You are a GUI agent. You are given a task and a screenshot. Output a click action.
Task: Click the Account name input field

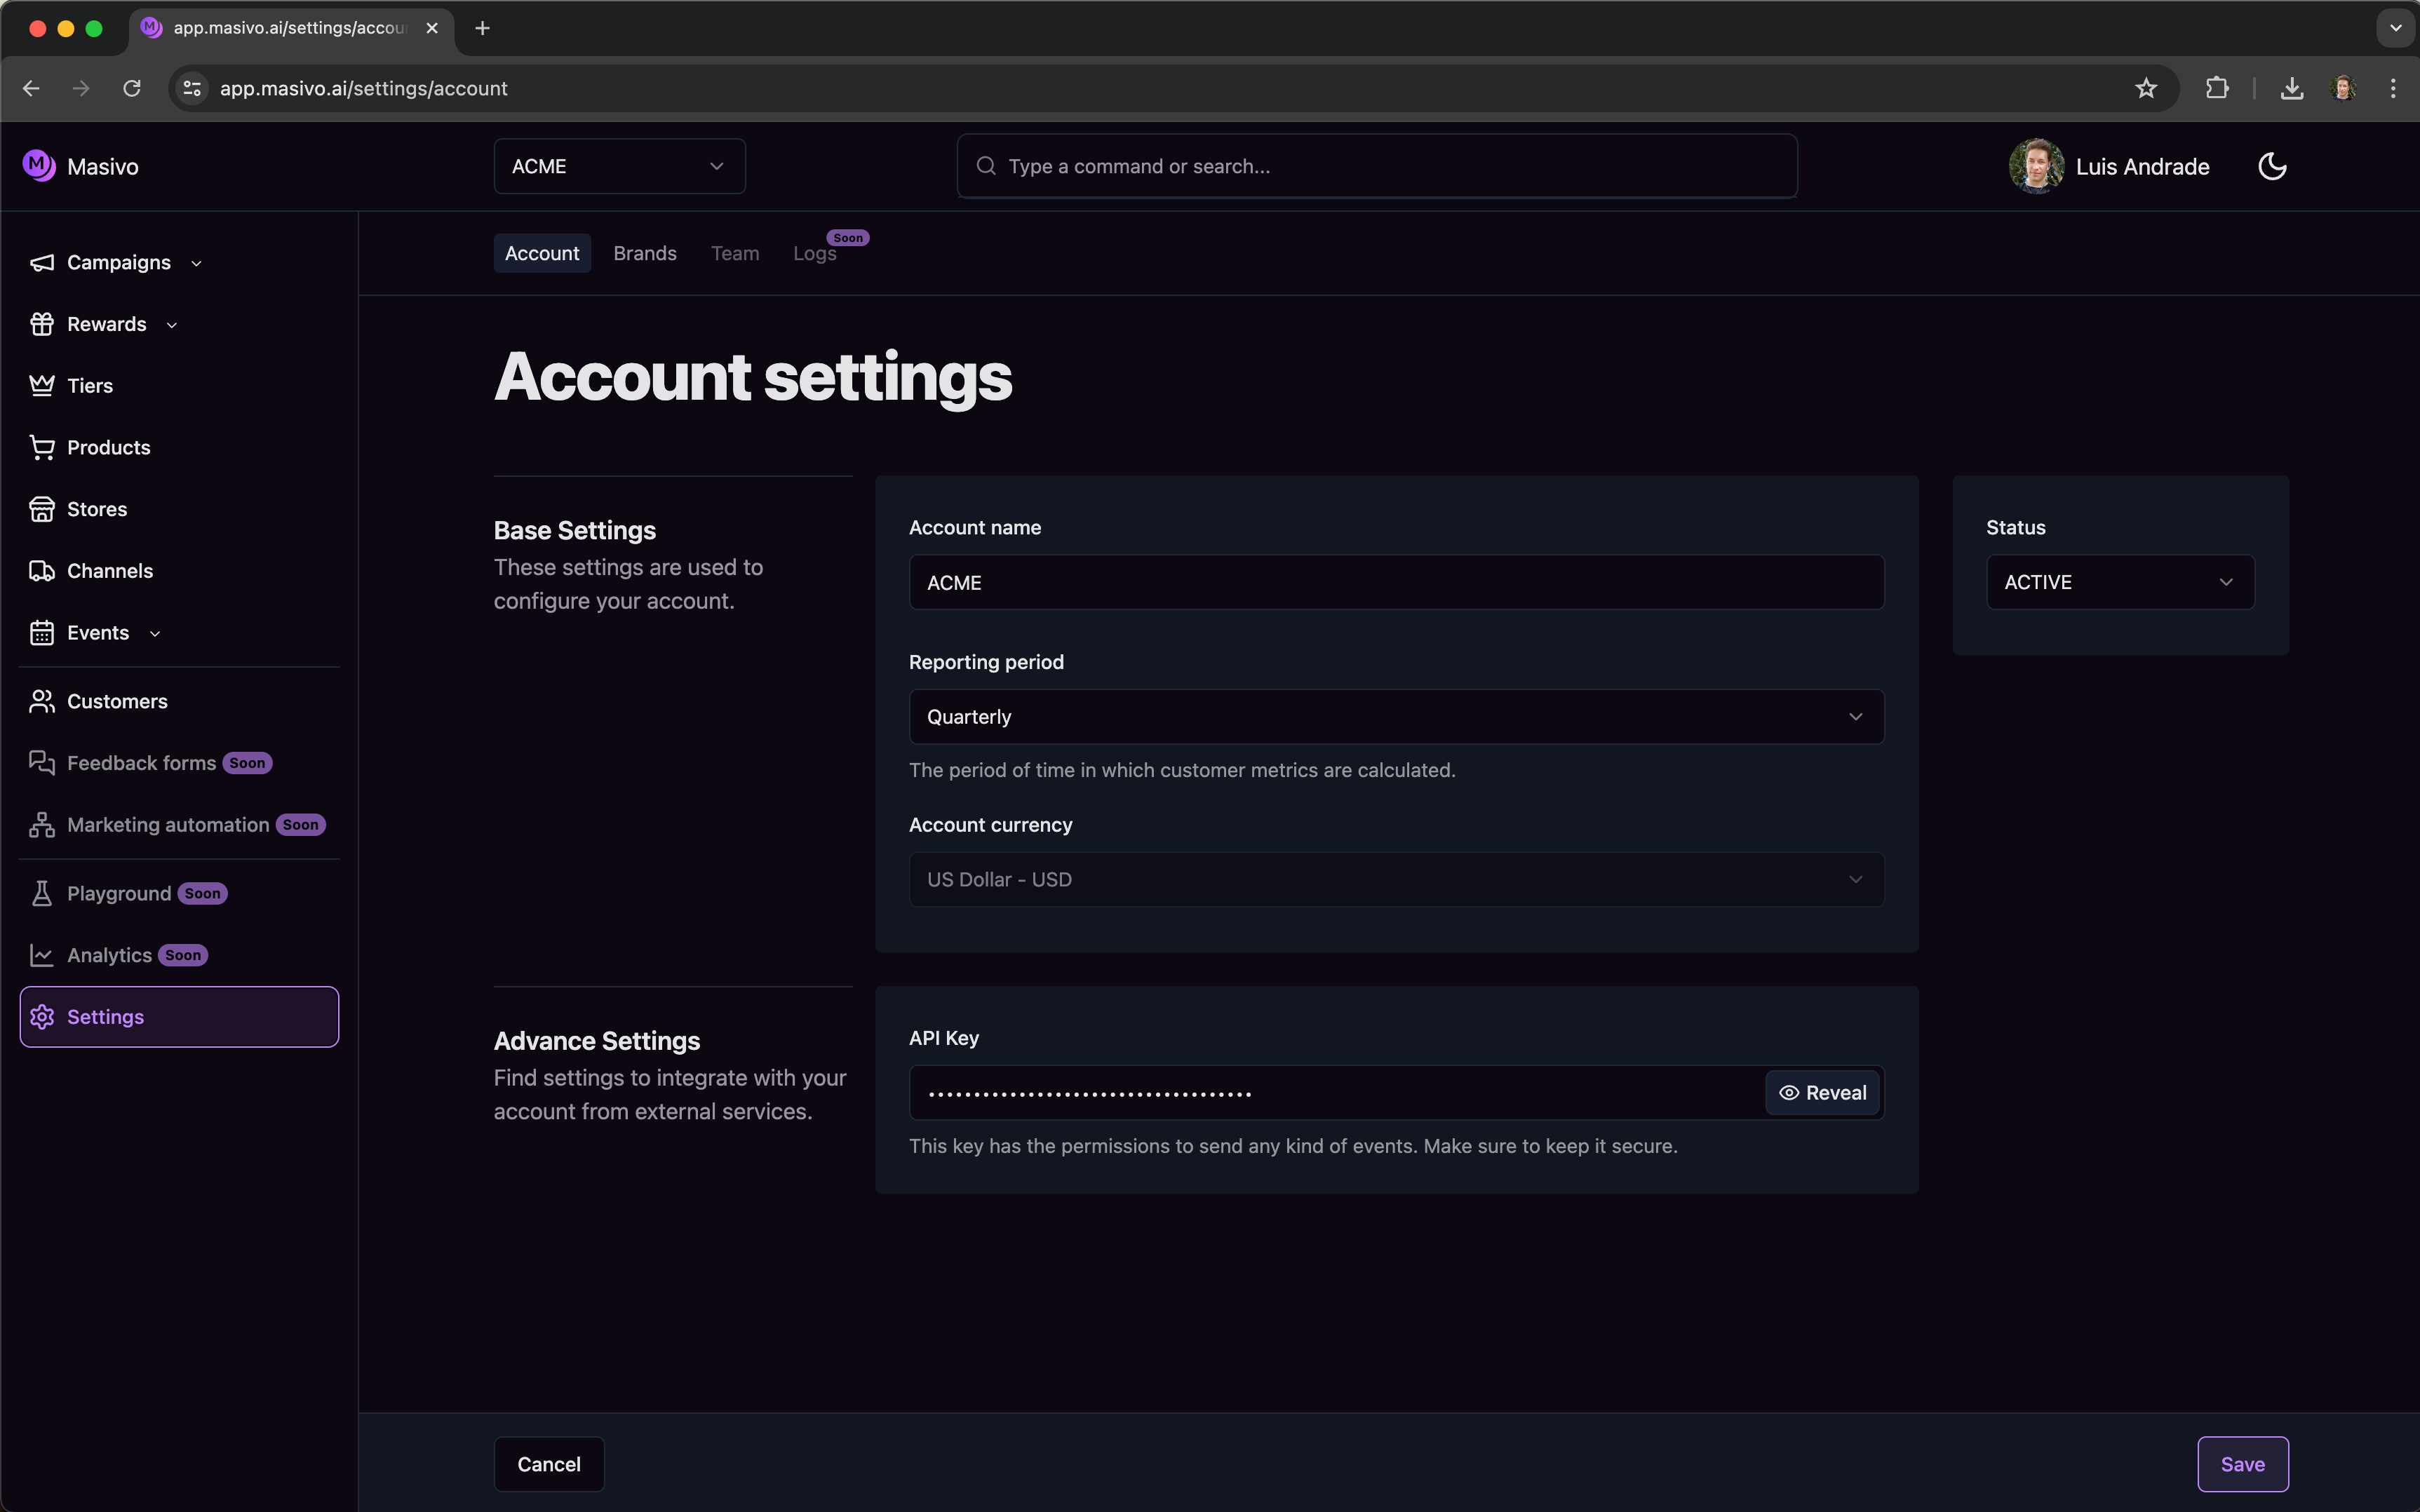pos(1396,582)
